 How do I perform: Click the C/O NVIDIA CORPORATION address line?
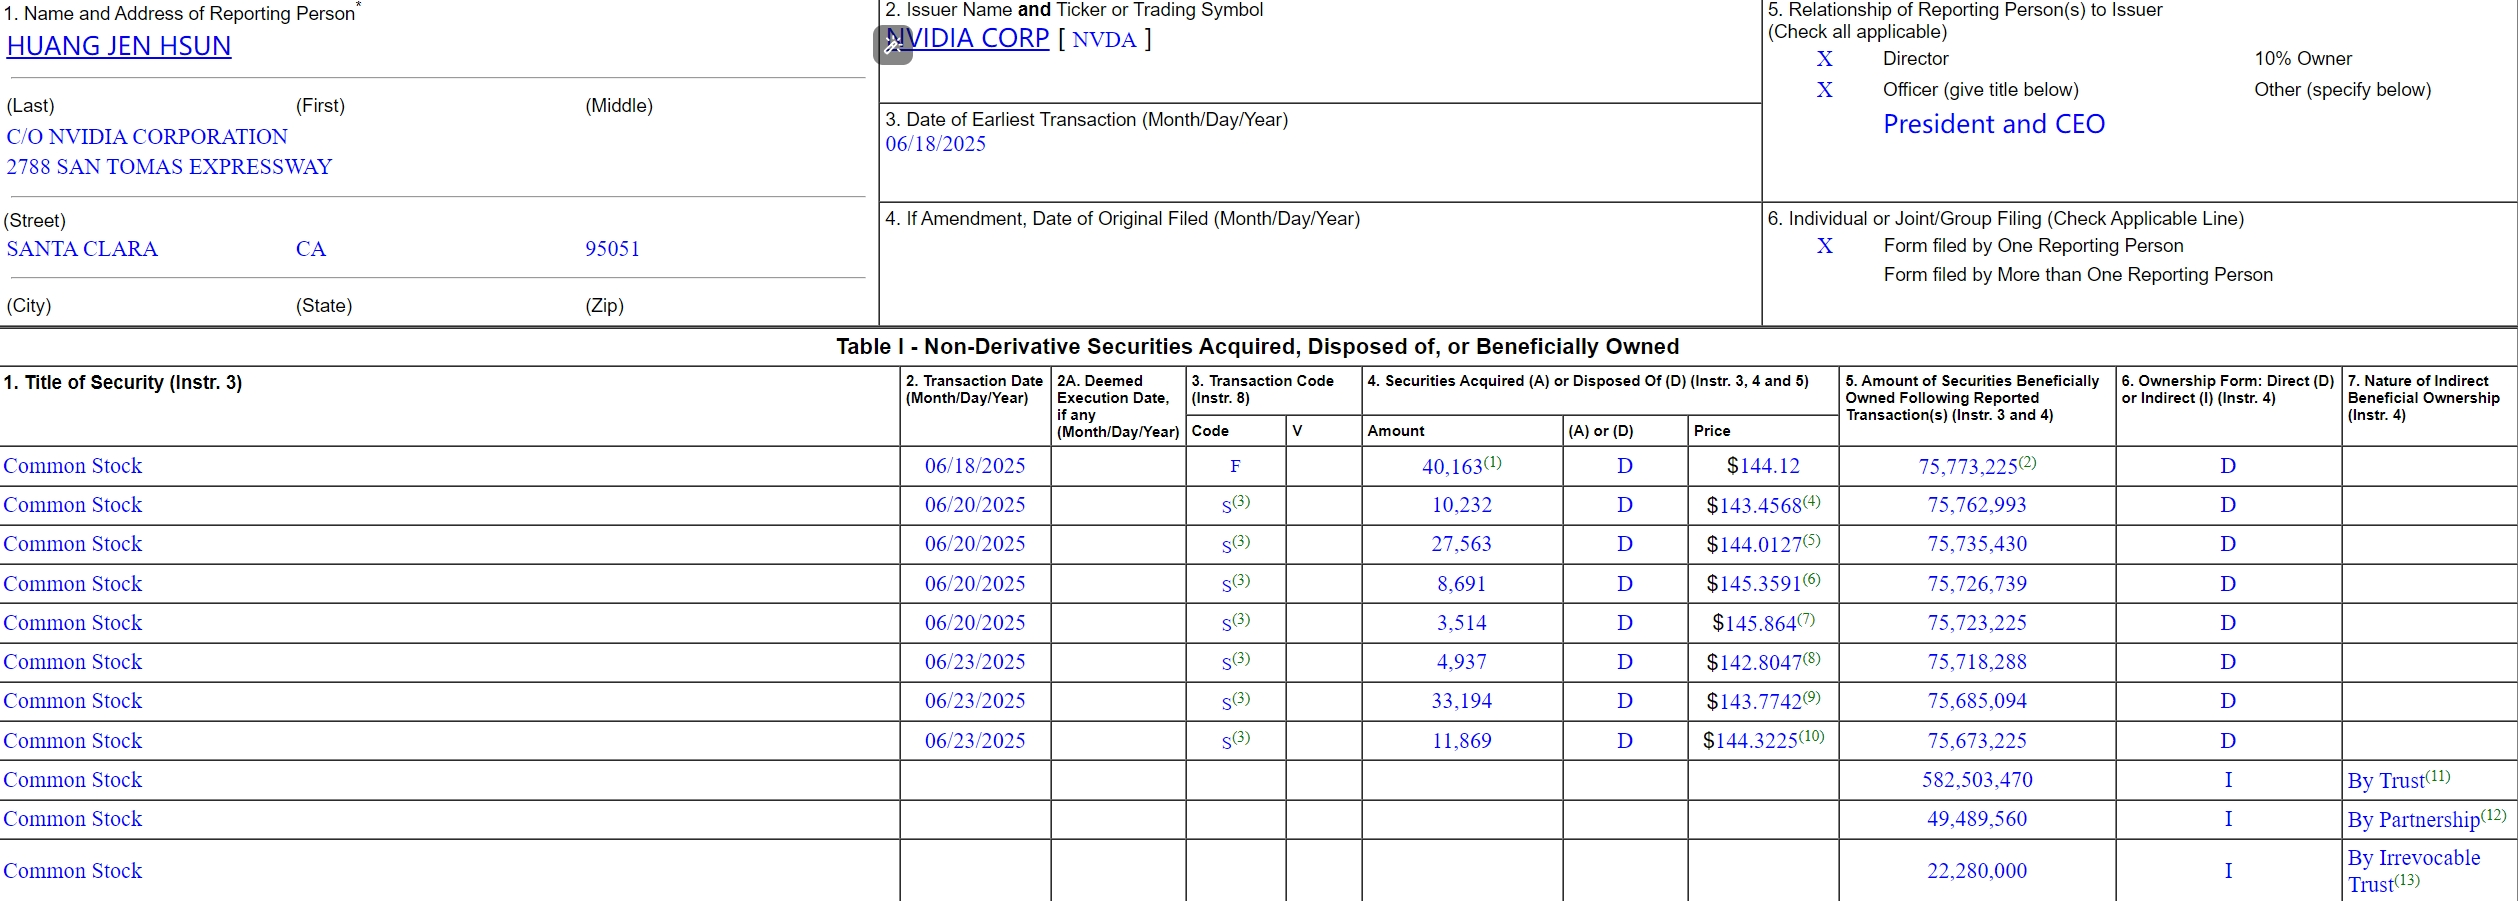pyautogui.click(x=147, y=137)
